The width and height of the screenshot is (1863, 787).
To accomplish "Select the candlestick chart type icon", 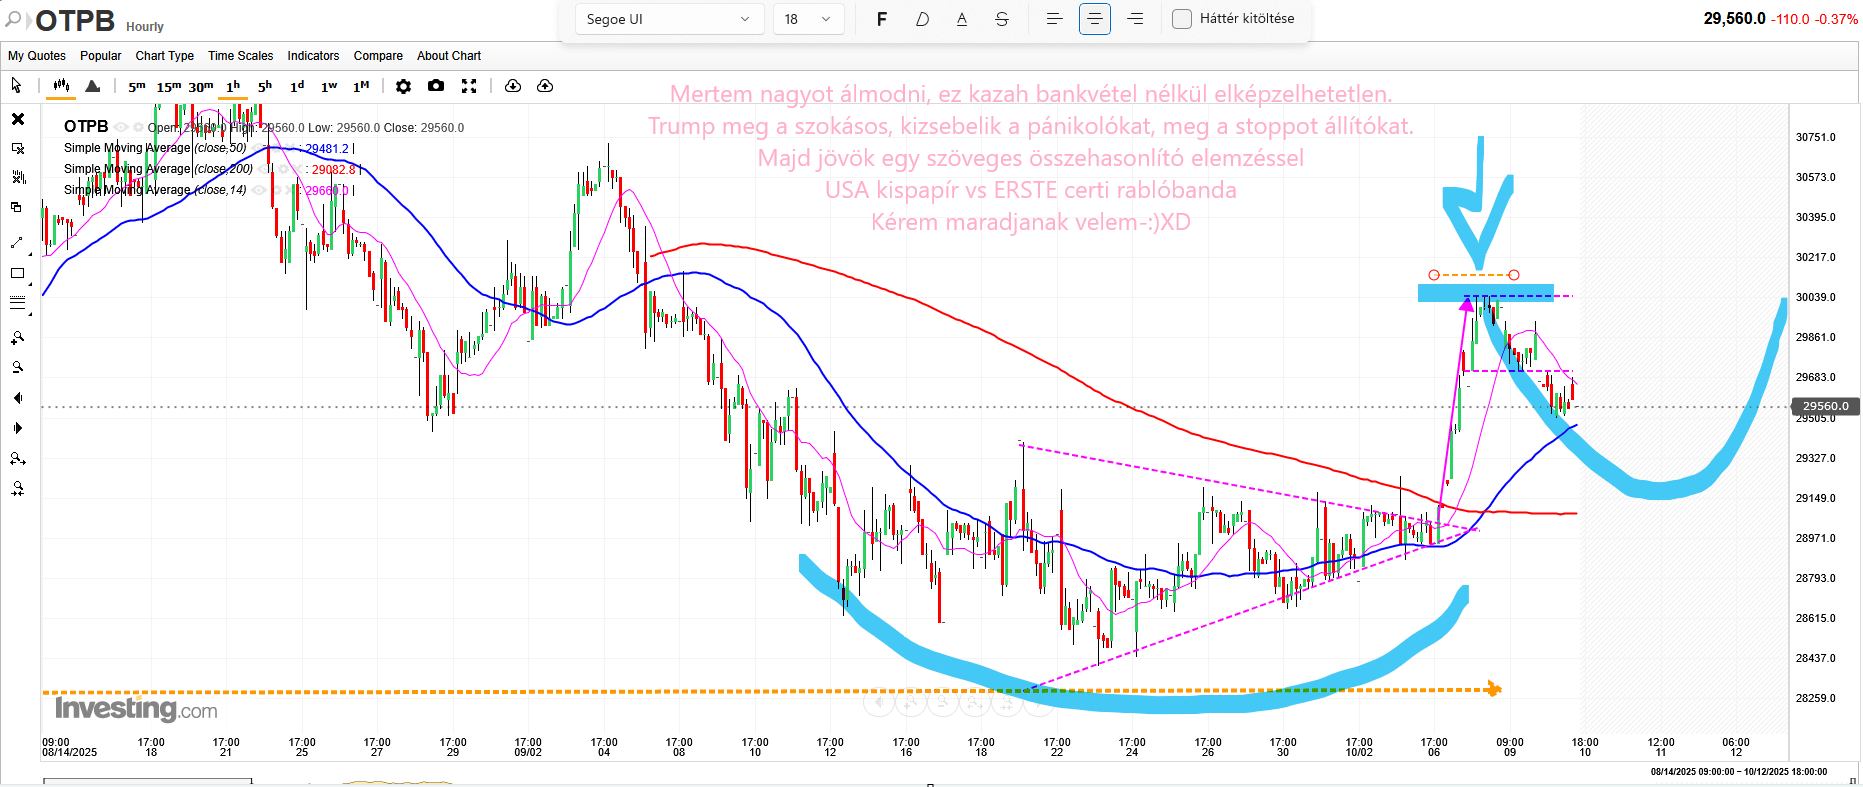I will click(x=61, y=86).
